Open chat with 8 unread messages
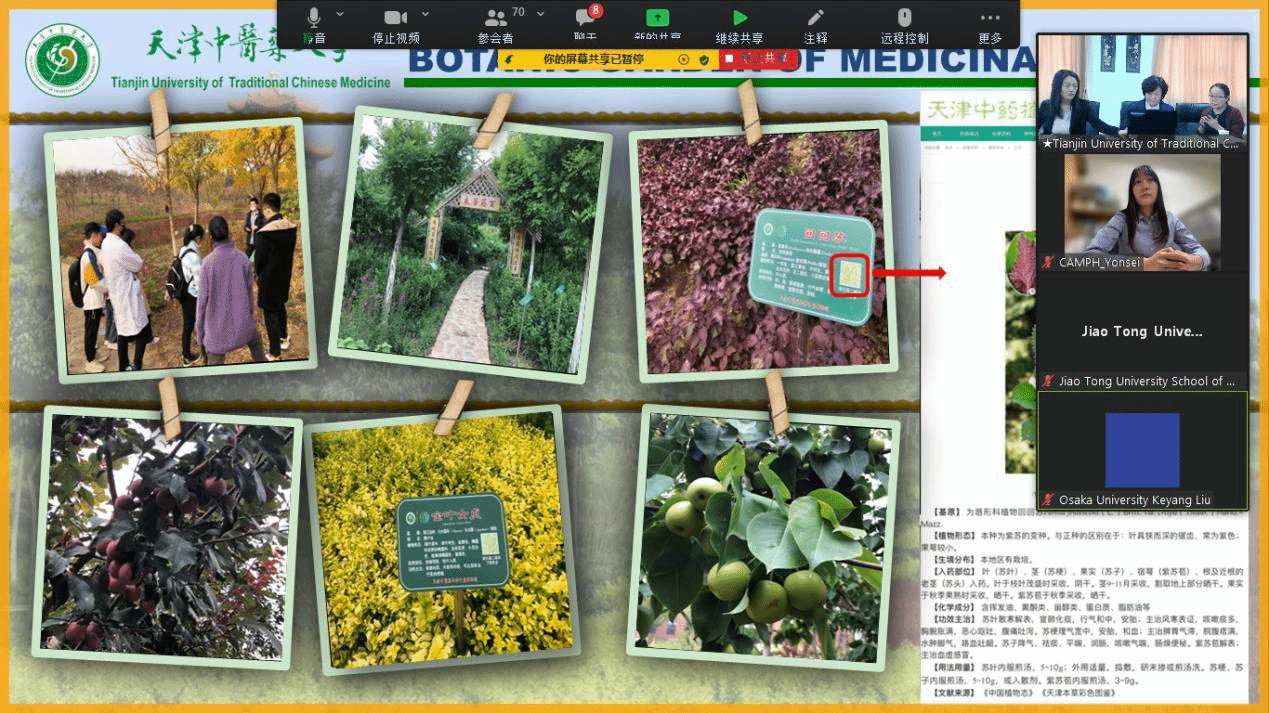The image size is (1269, 713). coord(585,18)
